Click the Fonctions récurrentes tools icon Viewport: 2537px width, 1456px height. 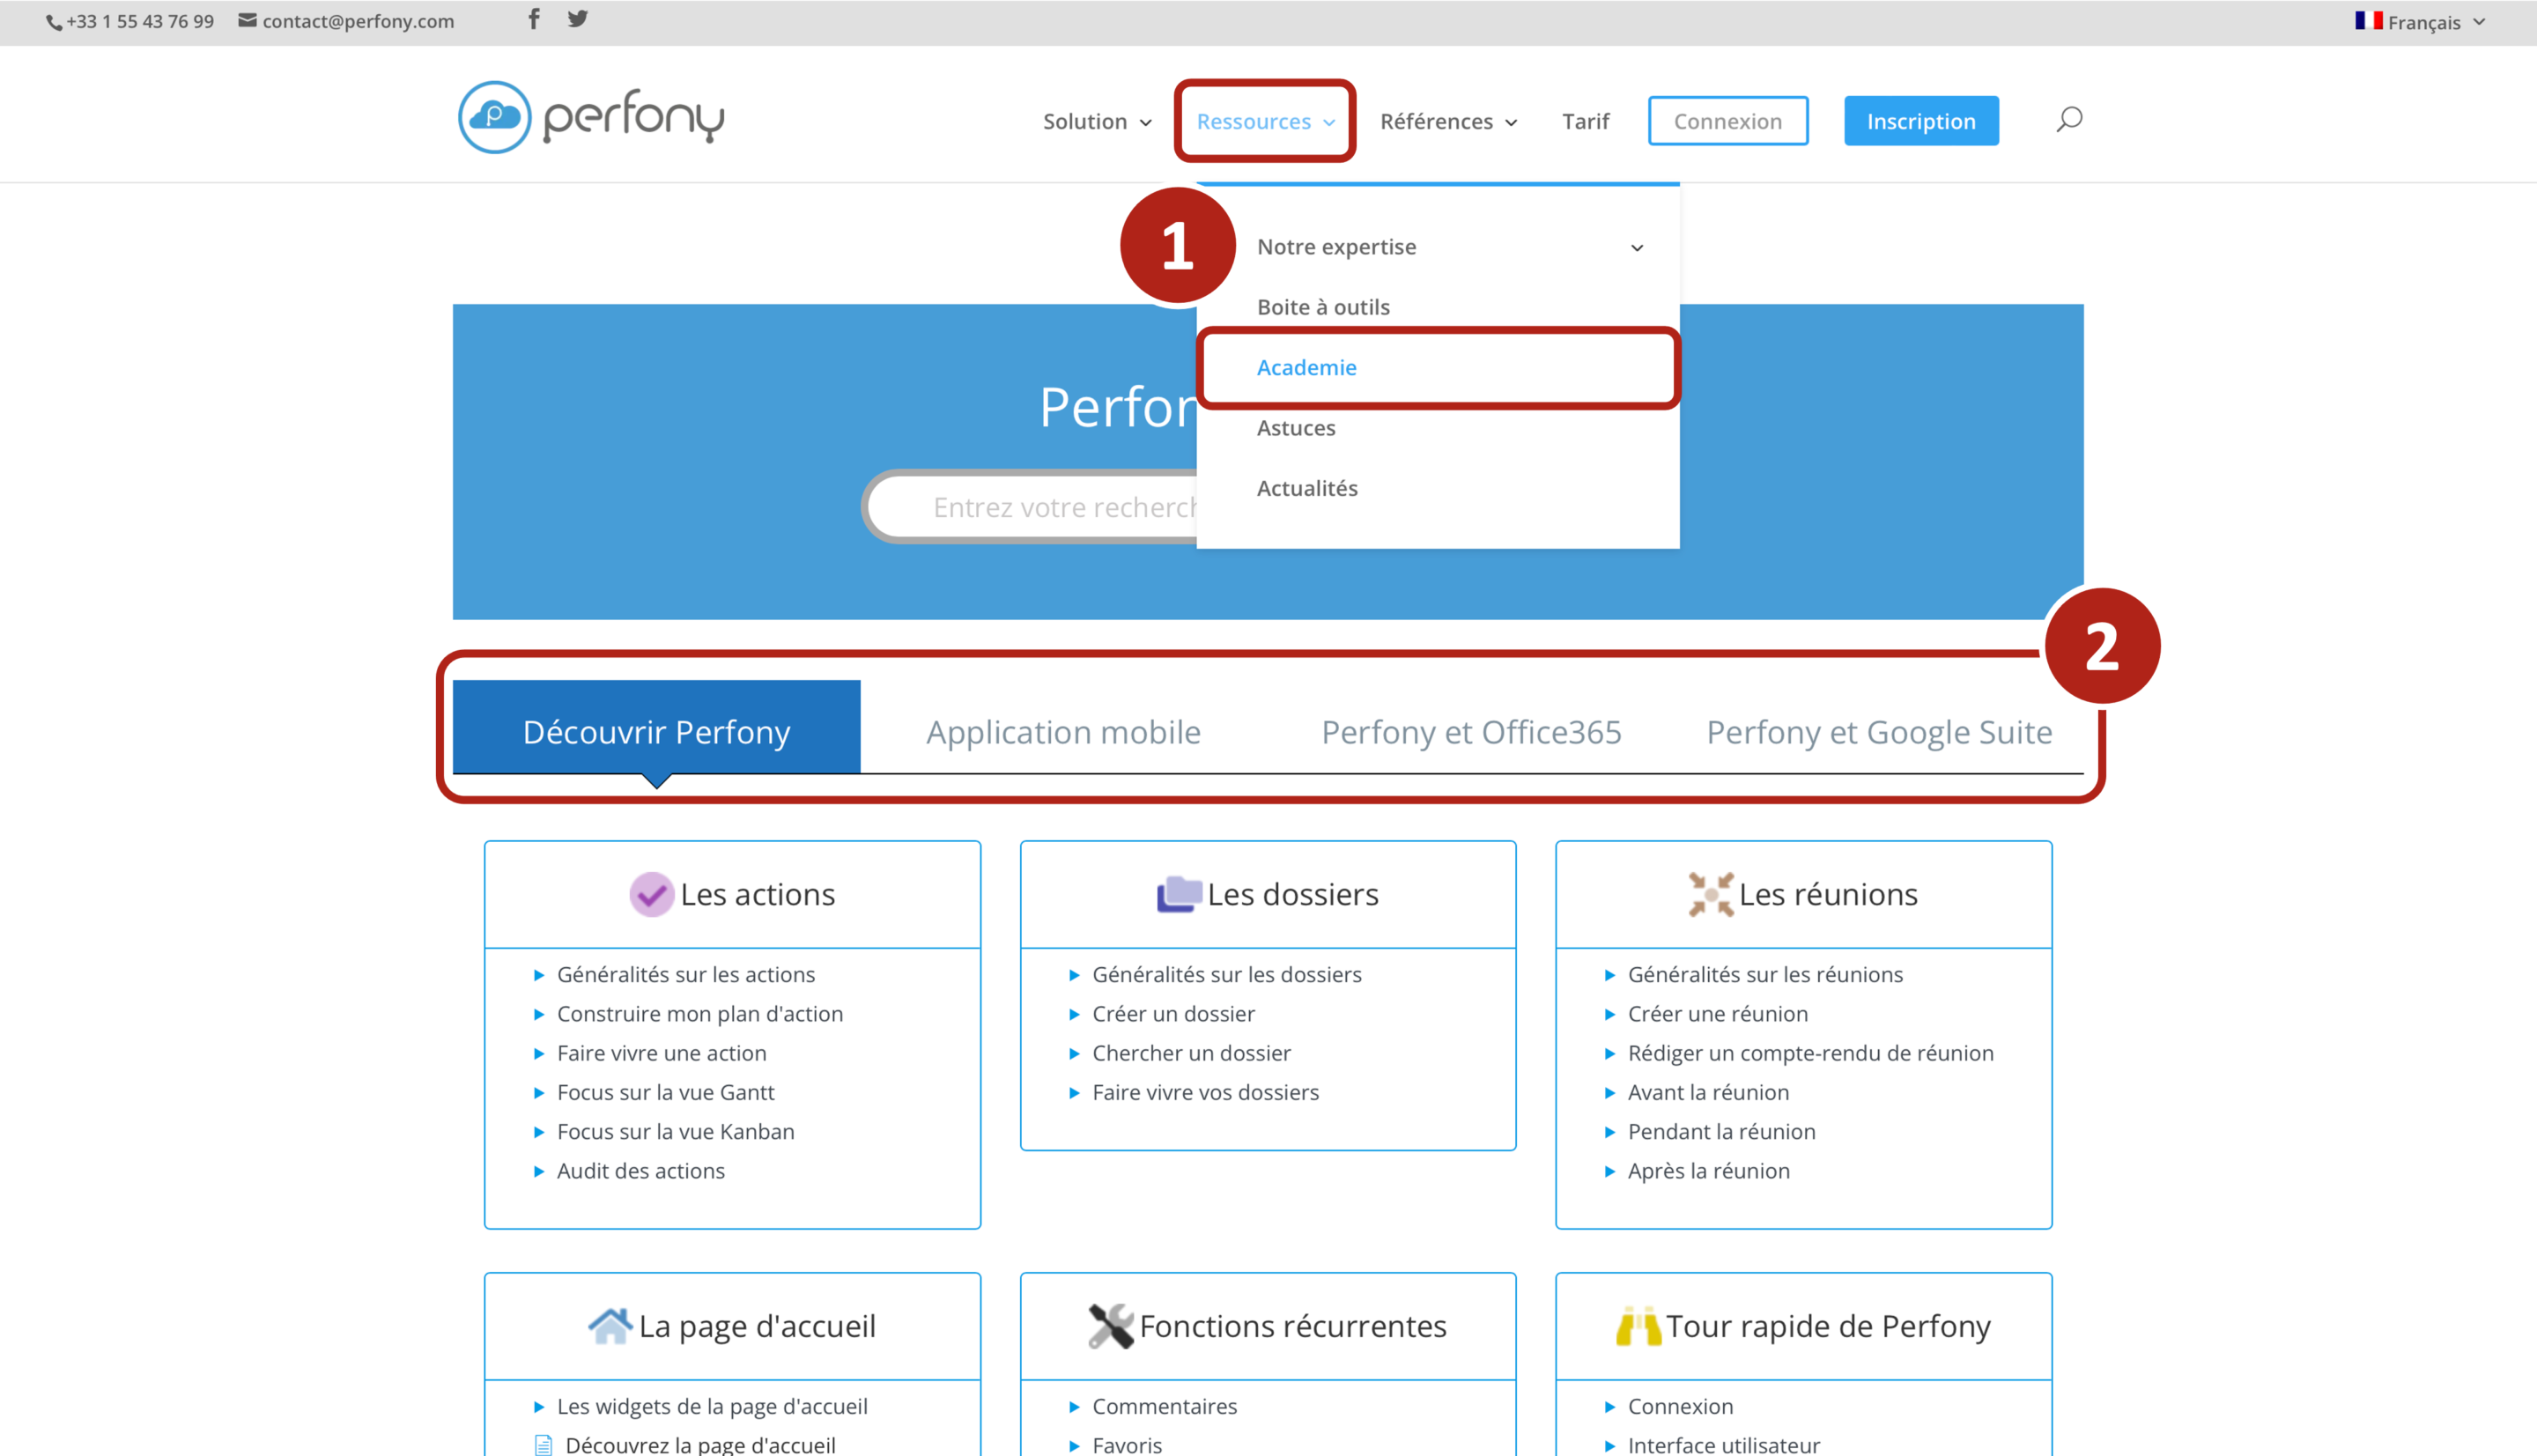(1110, 1326)
